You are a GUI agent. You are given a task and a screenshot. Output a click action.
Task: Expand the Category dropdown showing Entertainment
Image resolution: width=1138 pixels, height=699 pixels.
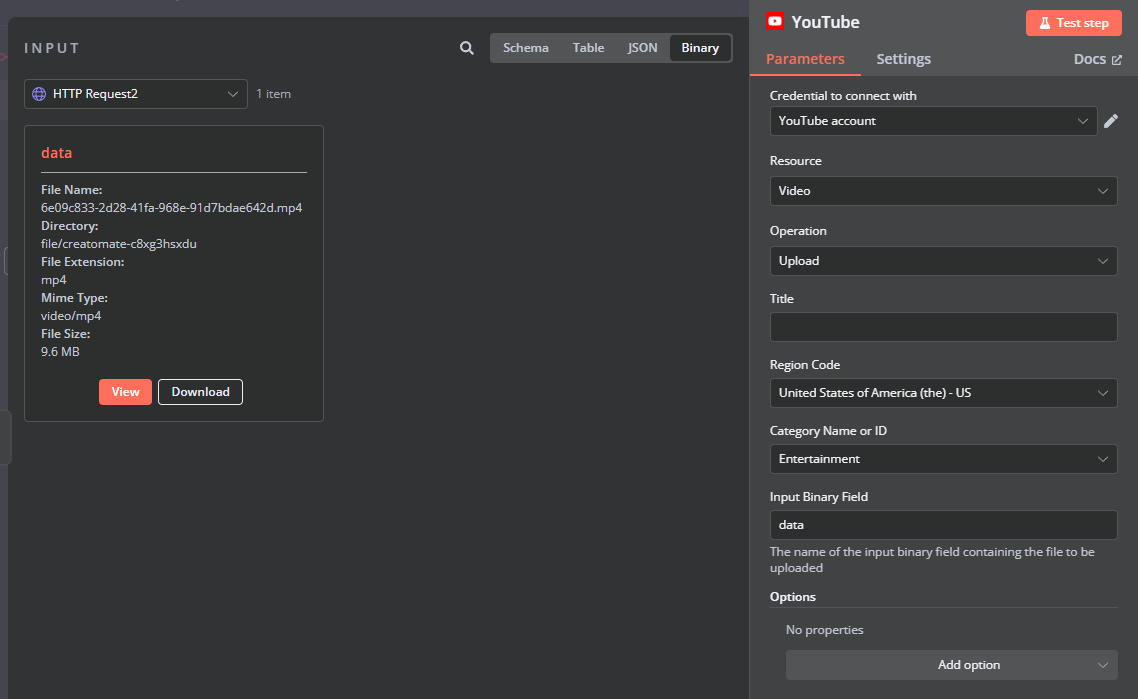(x=943, y=459)
